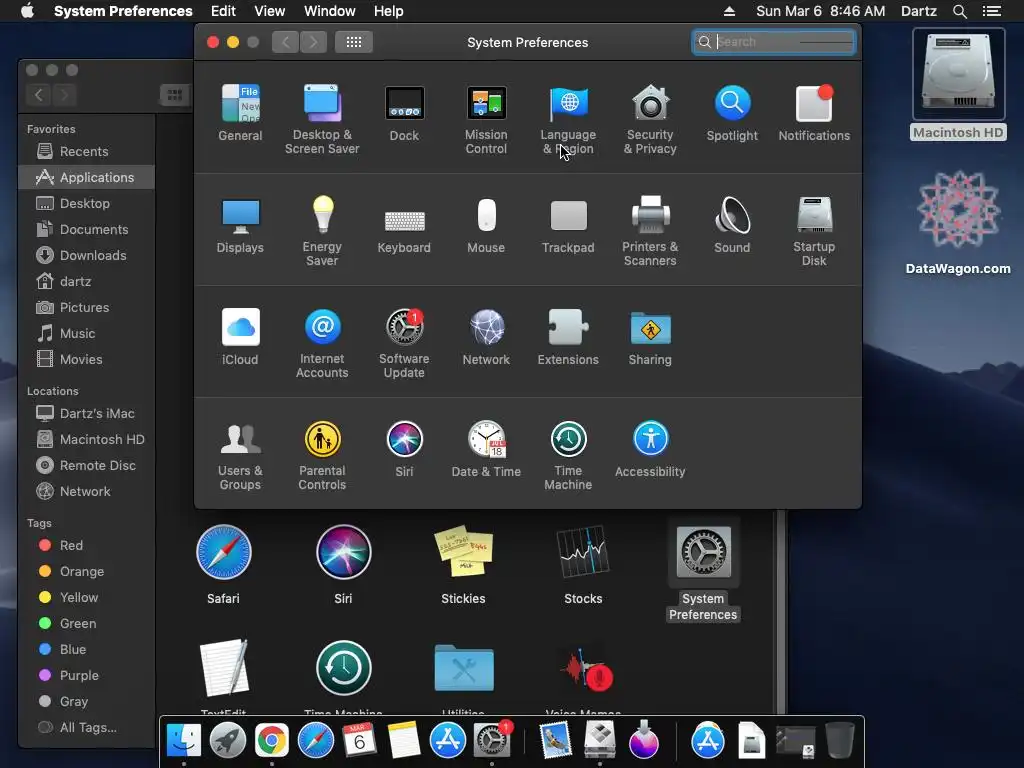Screen dimensions: 1024x768
Task: Select Safari app icon in Finder window
Action: pos(223,564)
